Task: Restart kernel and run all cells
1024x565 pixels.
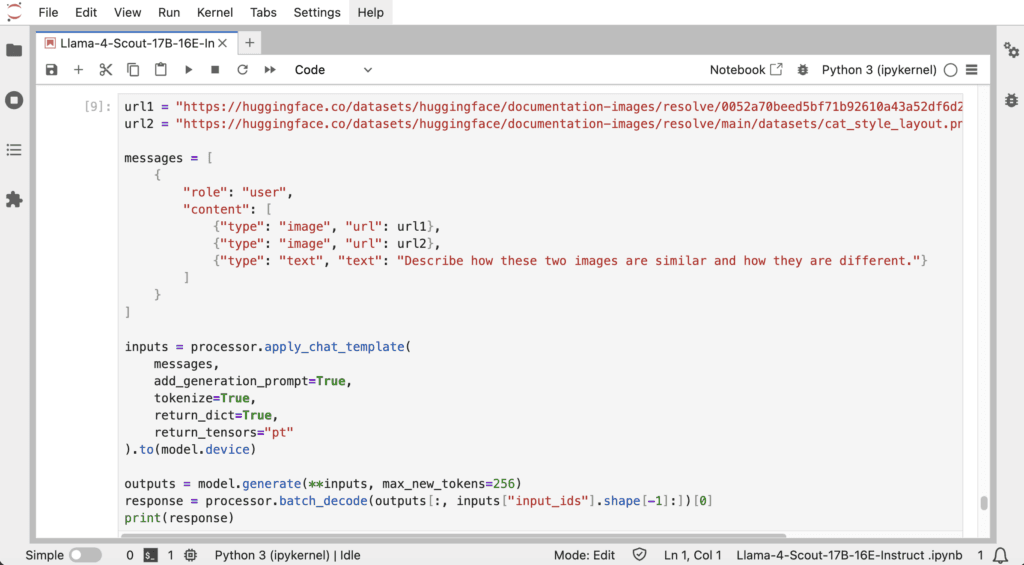Action: tap(270, 70)
